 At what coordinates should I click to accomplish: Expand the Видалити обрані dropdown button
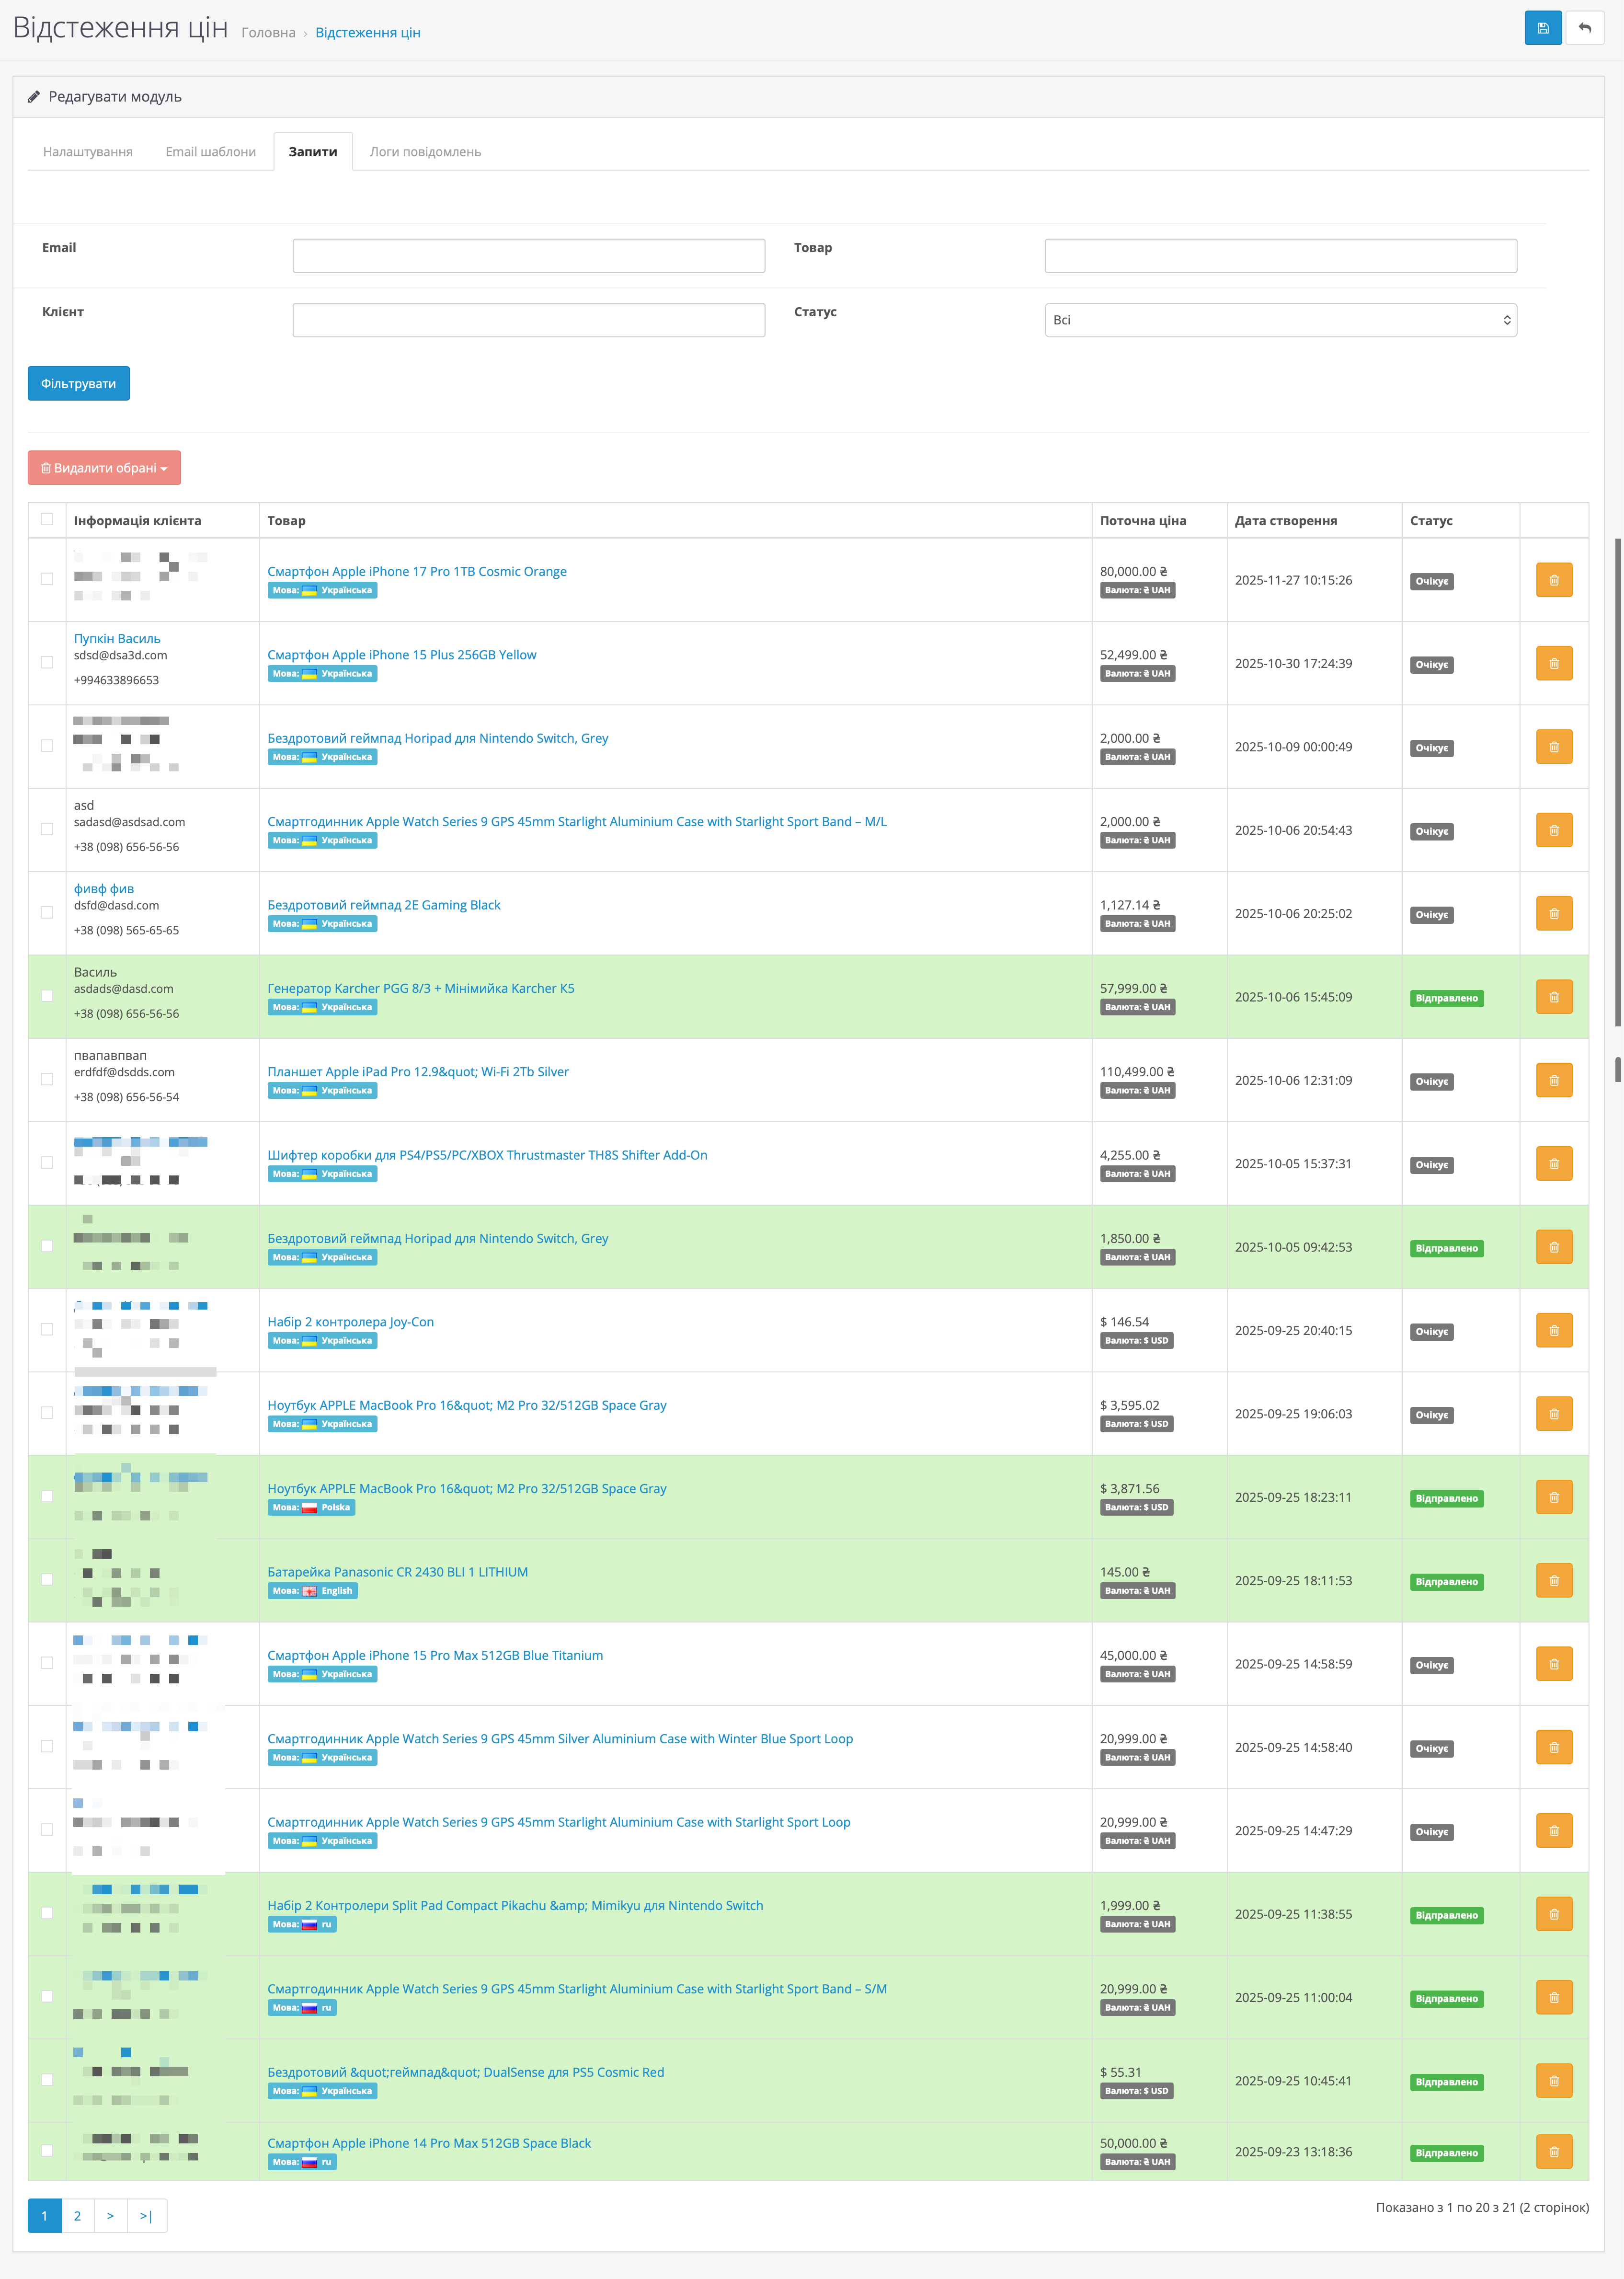pos(104,468)
